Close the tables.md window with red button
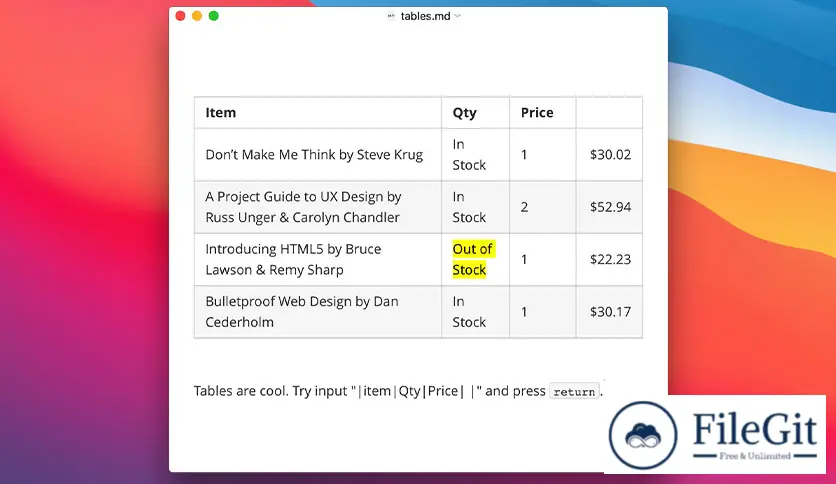Image resolution: width=836 pixels, height=484 pixels. pos(180,16)
